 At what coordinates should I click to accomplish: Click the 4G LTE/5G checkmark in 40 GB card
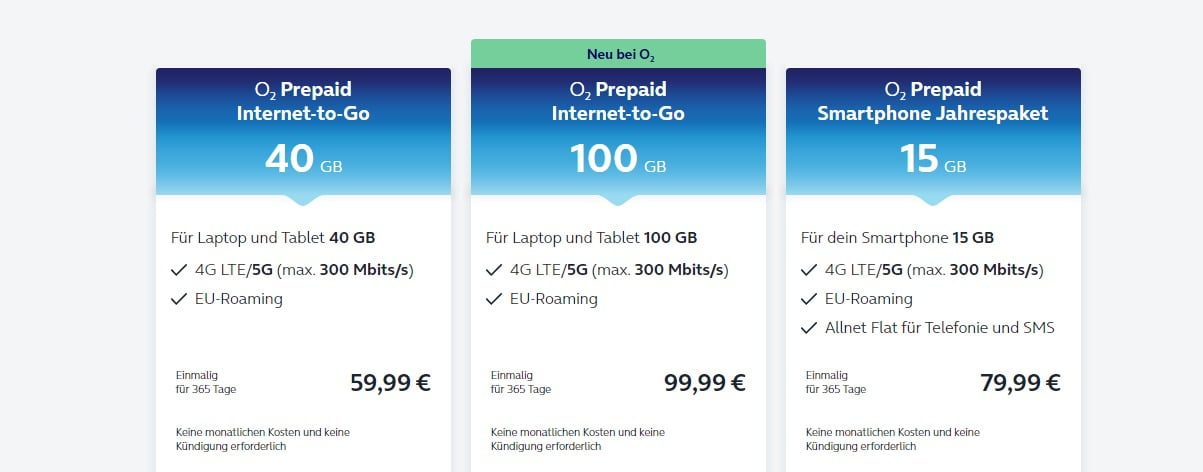pyautogui.click(x=179, y=270)
